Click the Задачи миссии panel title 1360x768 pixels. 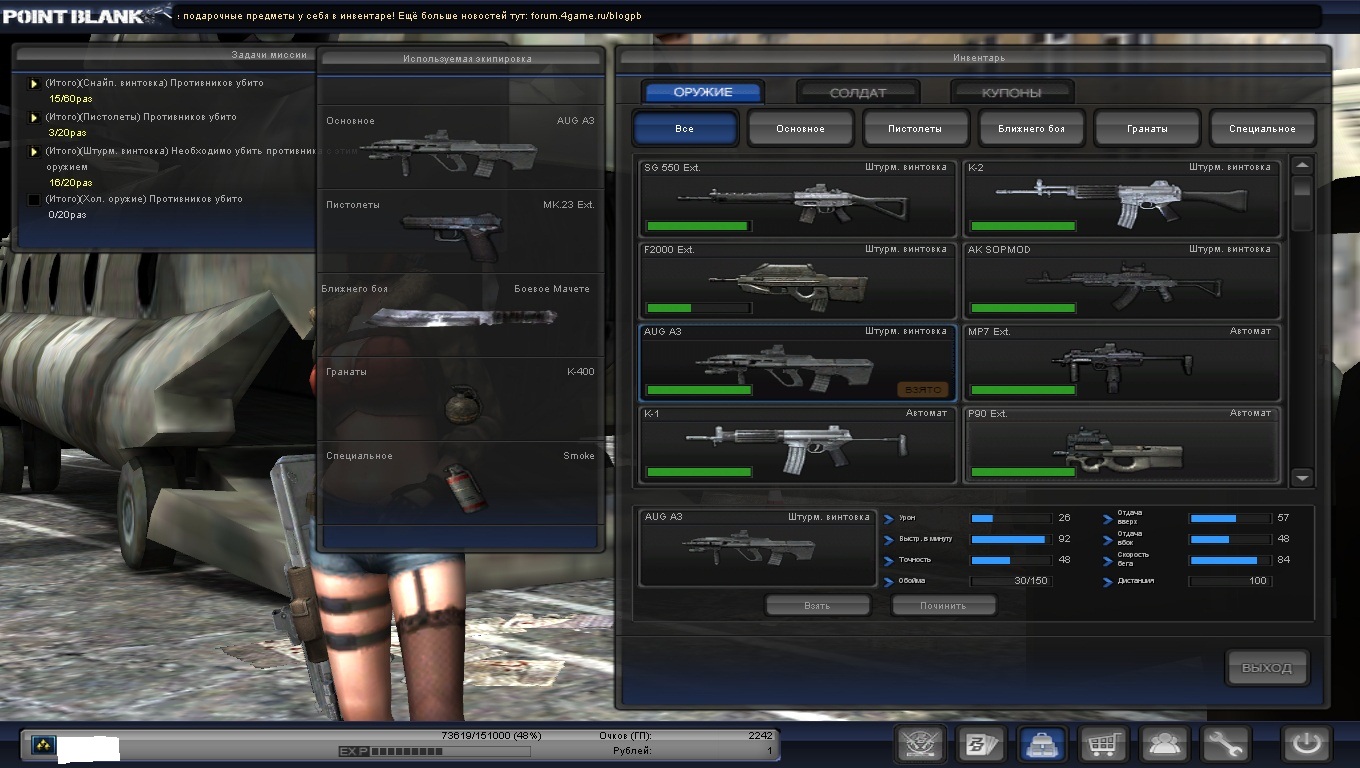(269, 55)
